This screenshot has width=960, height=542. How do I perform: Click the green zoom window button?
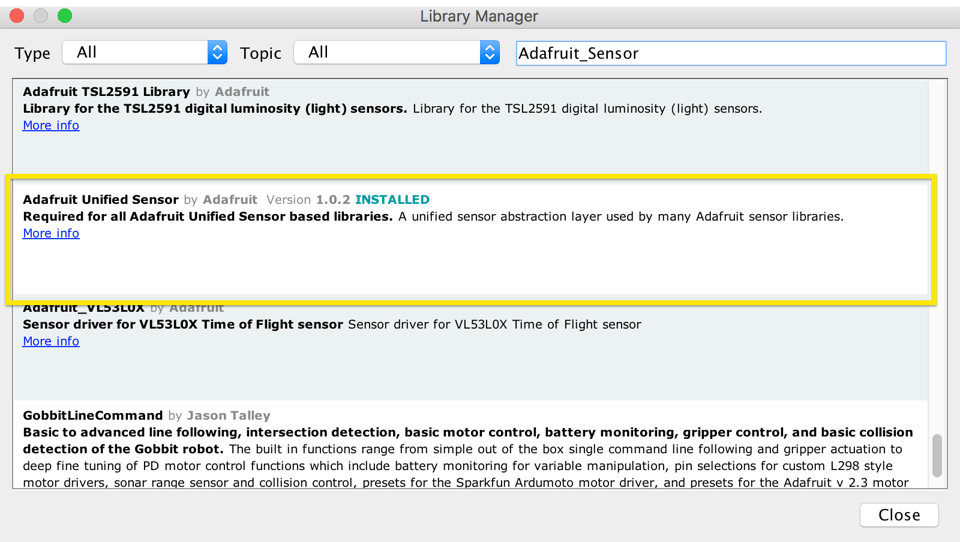coord(64,16)
